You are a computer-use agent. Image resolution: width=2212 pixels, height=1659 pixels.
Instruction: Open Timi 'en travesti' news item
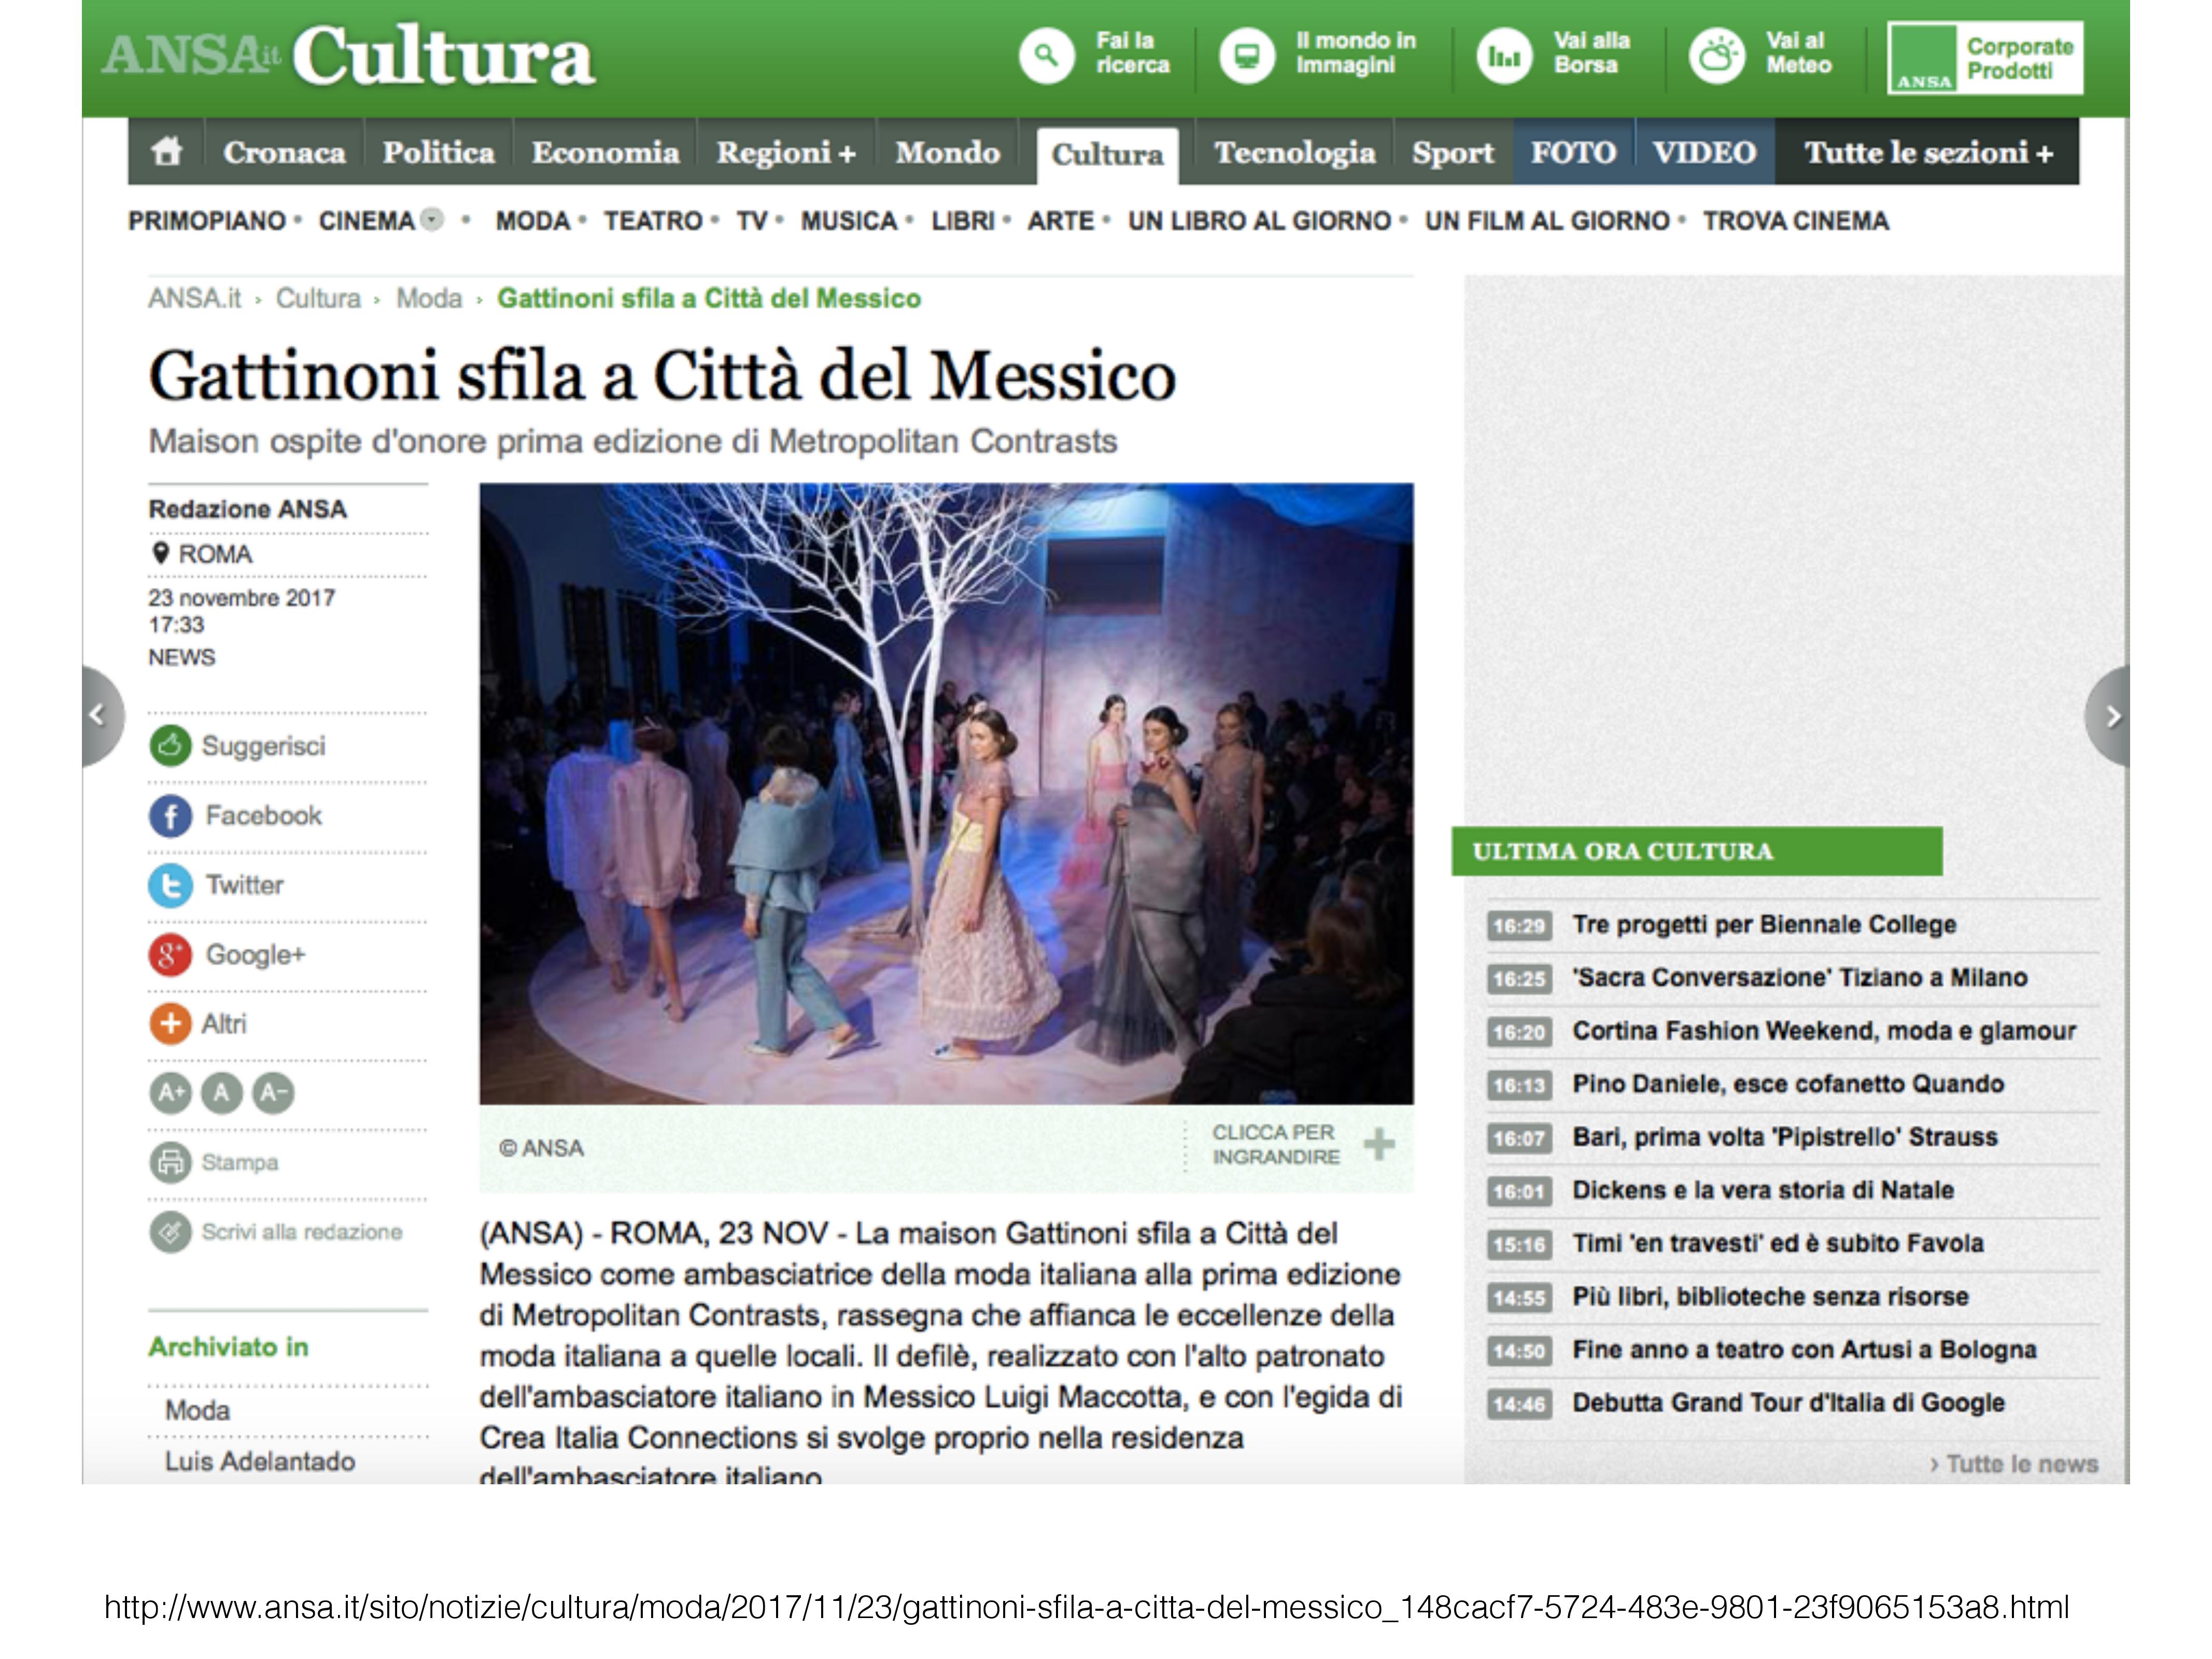pyautogui.click(x=1778, y=1243)
